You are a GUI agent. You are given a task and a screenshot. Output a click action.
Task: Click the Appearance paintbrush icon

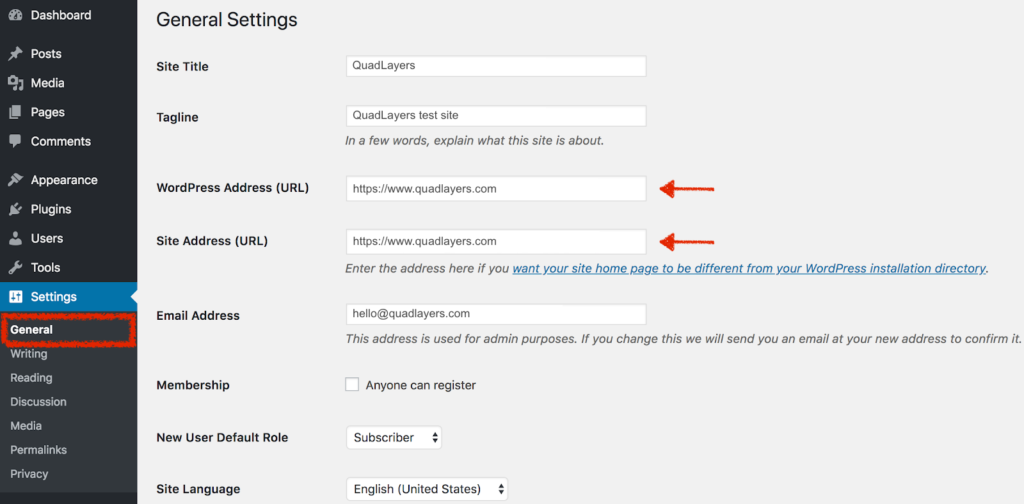pyautogui.click(x=16, y=180)
